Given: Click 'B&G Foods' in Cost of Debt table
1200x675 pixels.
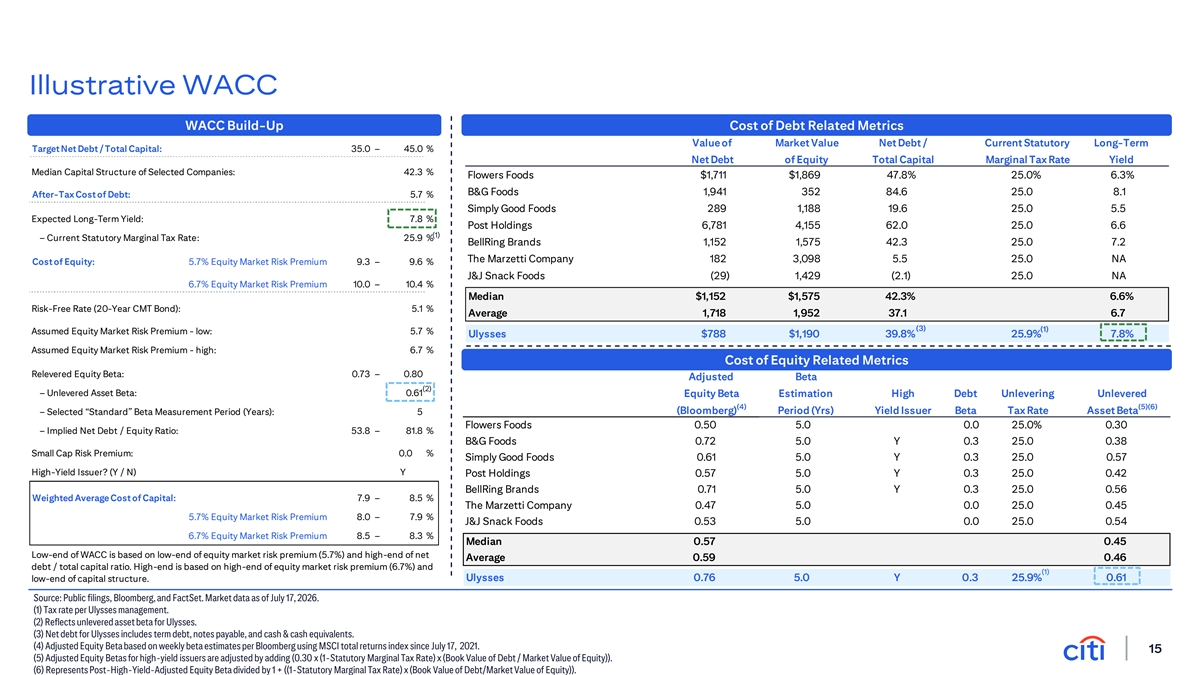Looking at the screenshot, I should [x=493, y=191].
